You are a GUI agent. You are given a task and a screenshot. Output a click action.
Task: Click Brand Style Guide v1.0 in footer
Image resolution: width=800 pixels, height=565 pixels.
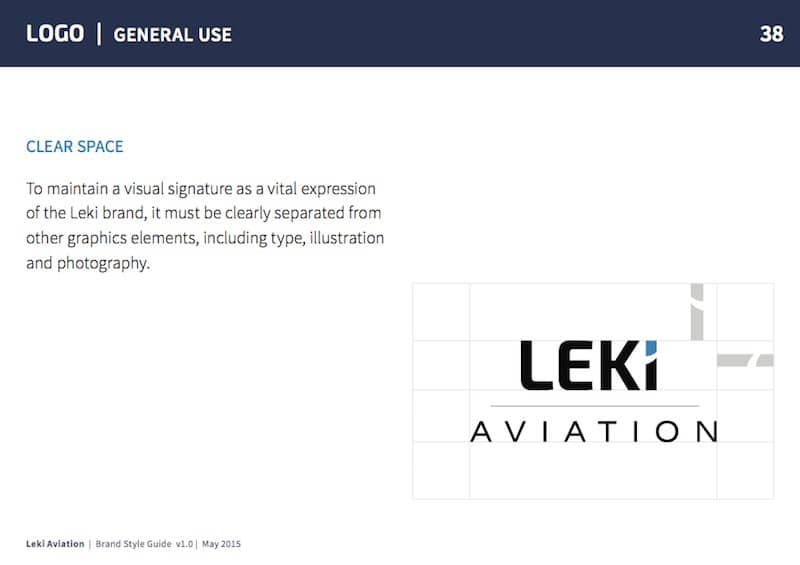(144, 544)
